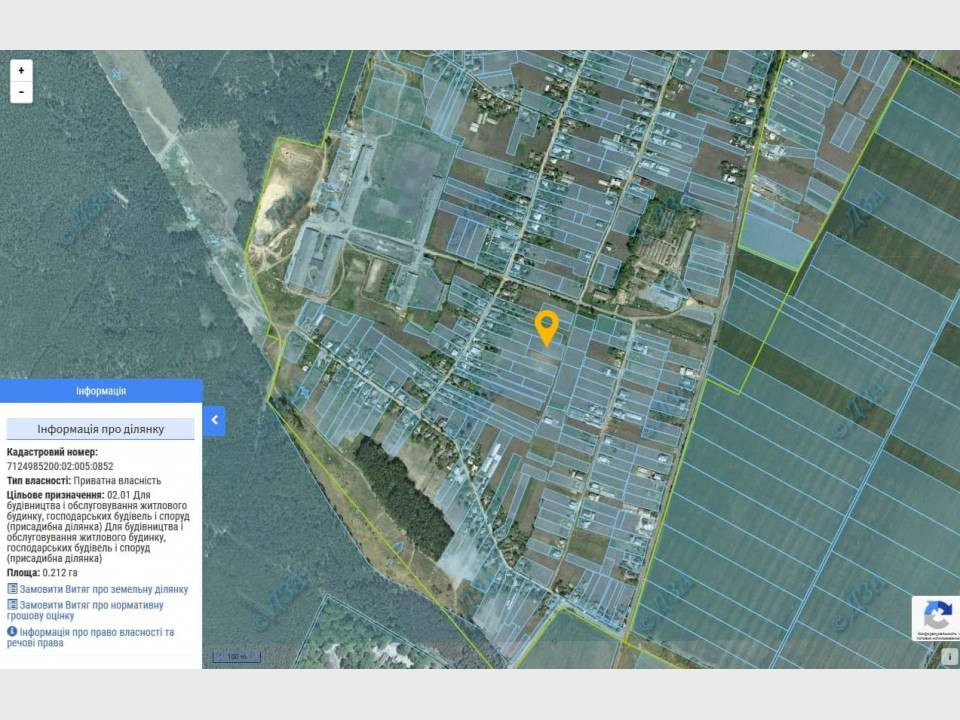
Task: Click the Приватна власність ownership text
Action: [118, 481]
